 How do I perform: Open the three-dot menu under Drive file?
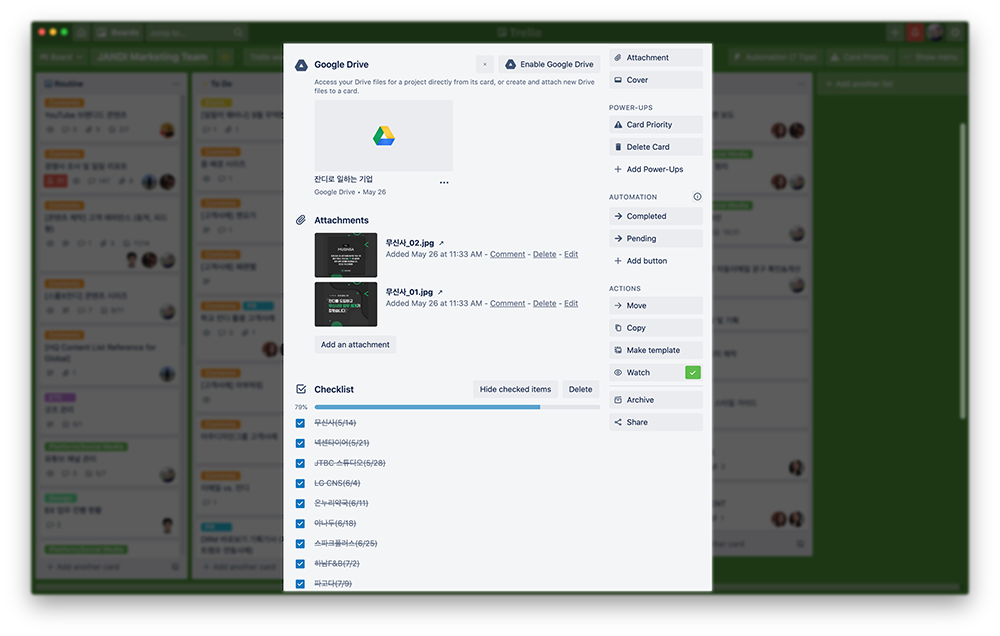(x=444, y=182)
